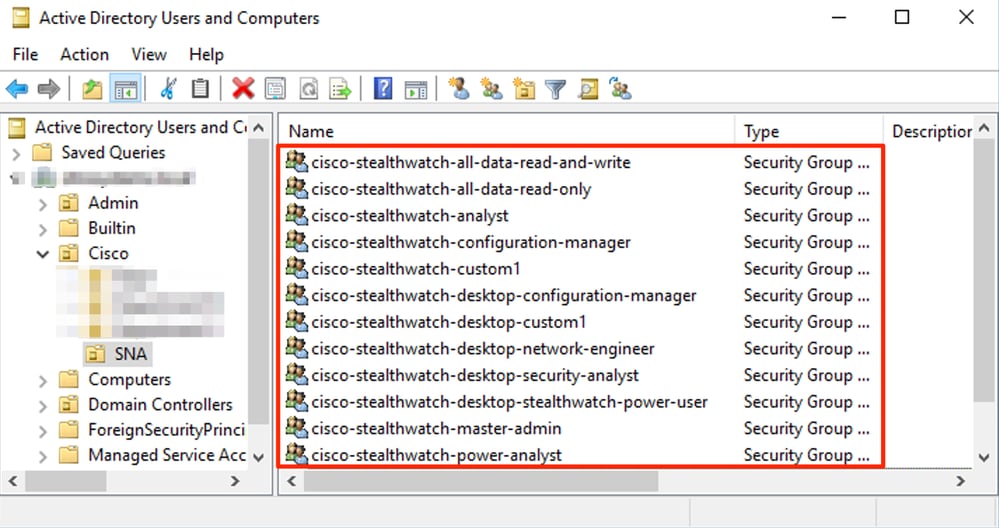
Task: Click the Export List icon
Action: click(x=340, y=89)
